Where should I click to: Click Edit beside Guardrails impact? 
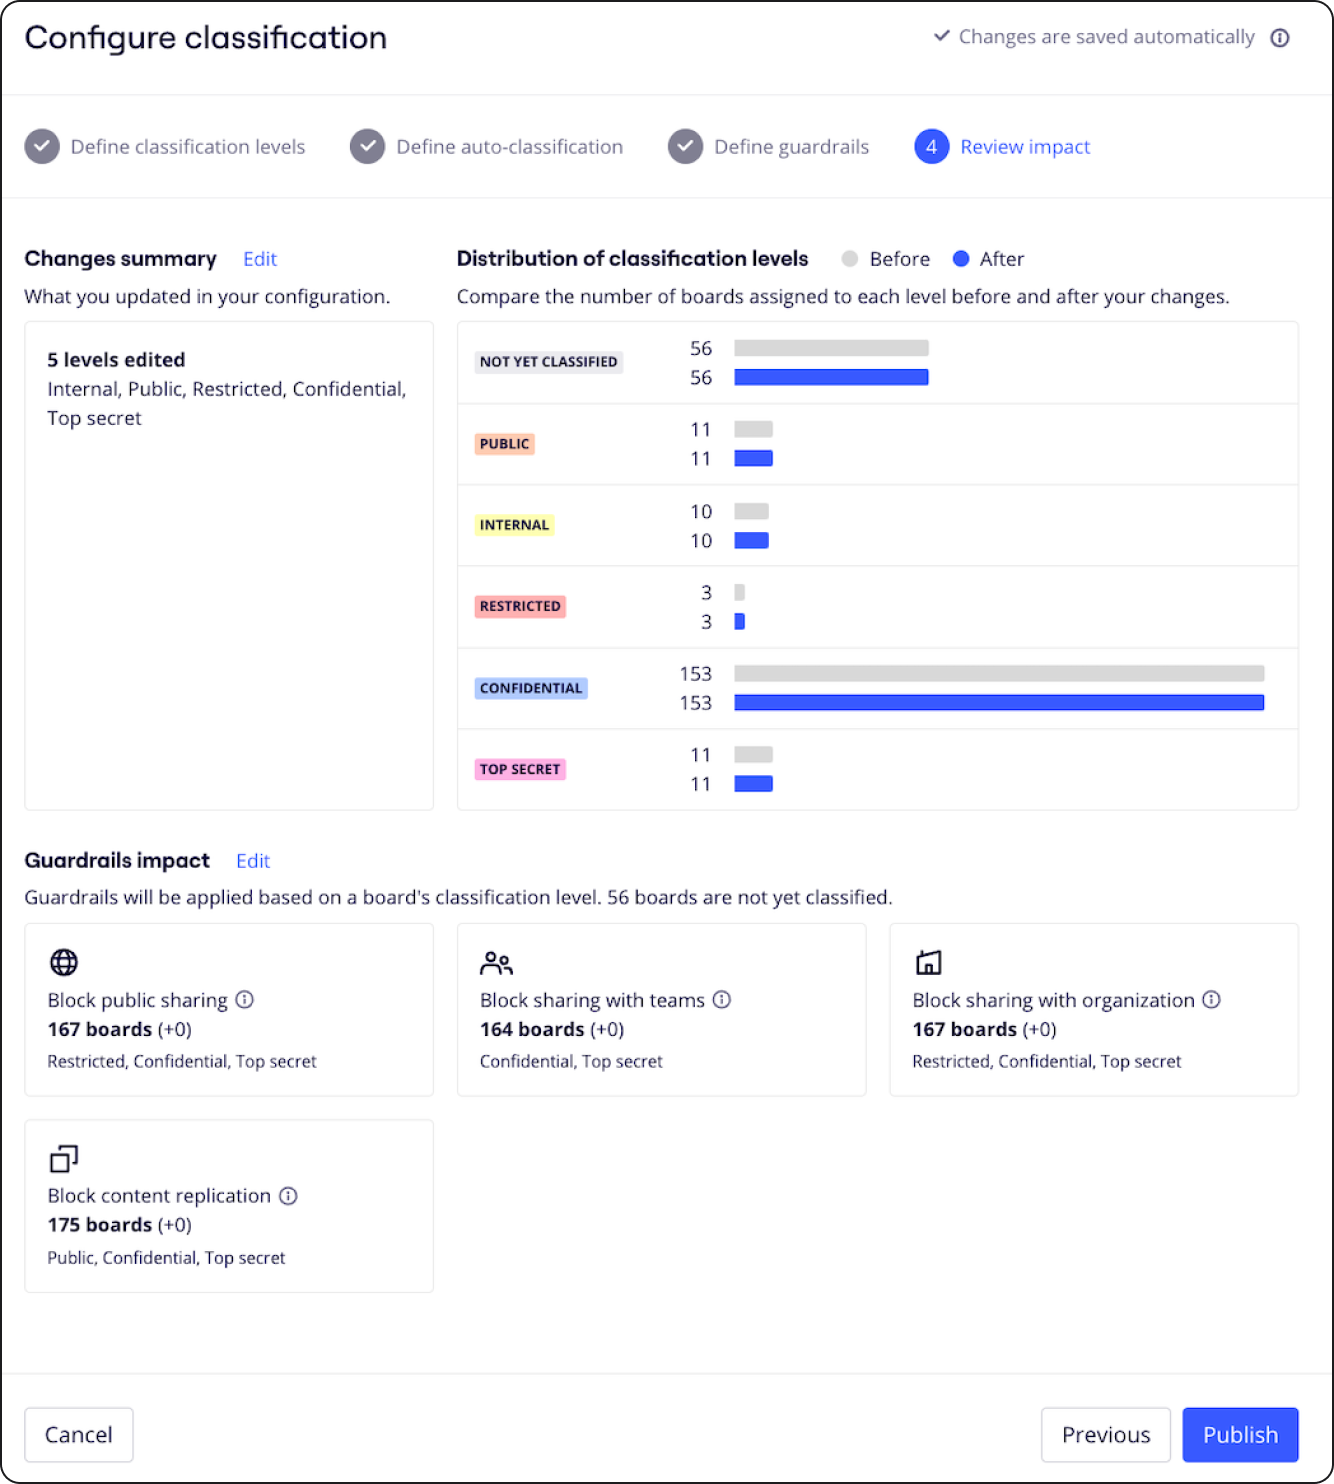(x=252, y=860)
